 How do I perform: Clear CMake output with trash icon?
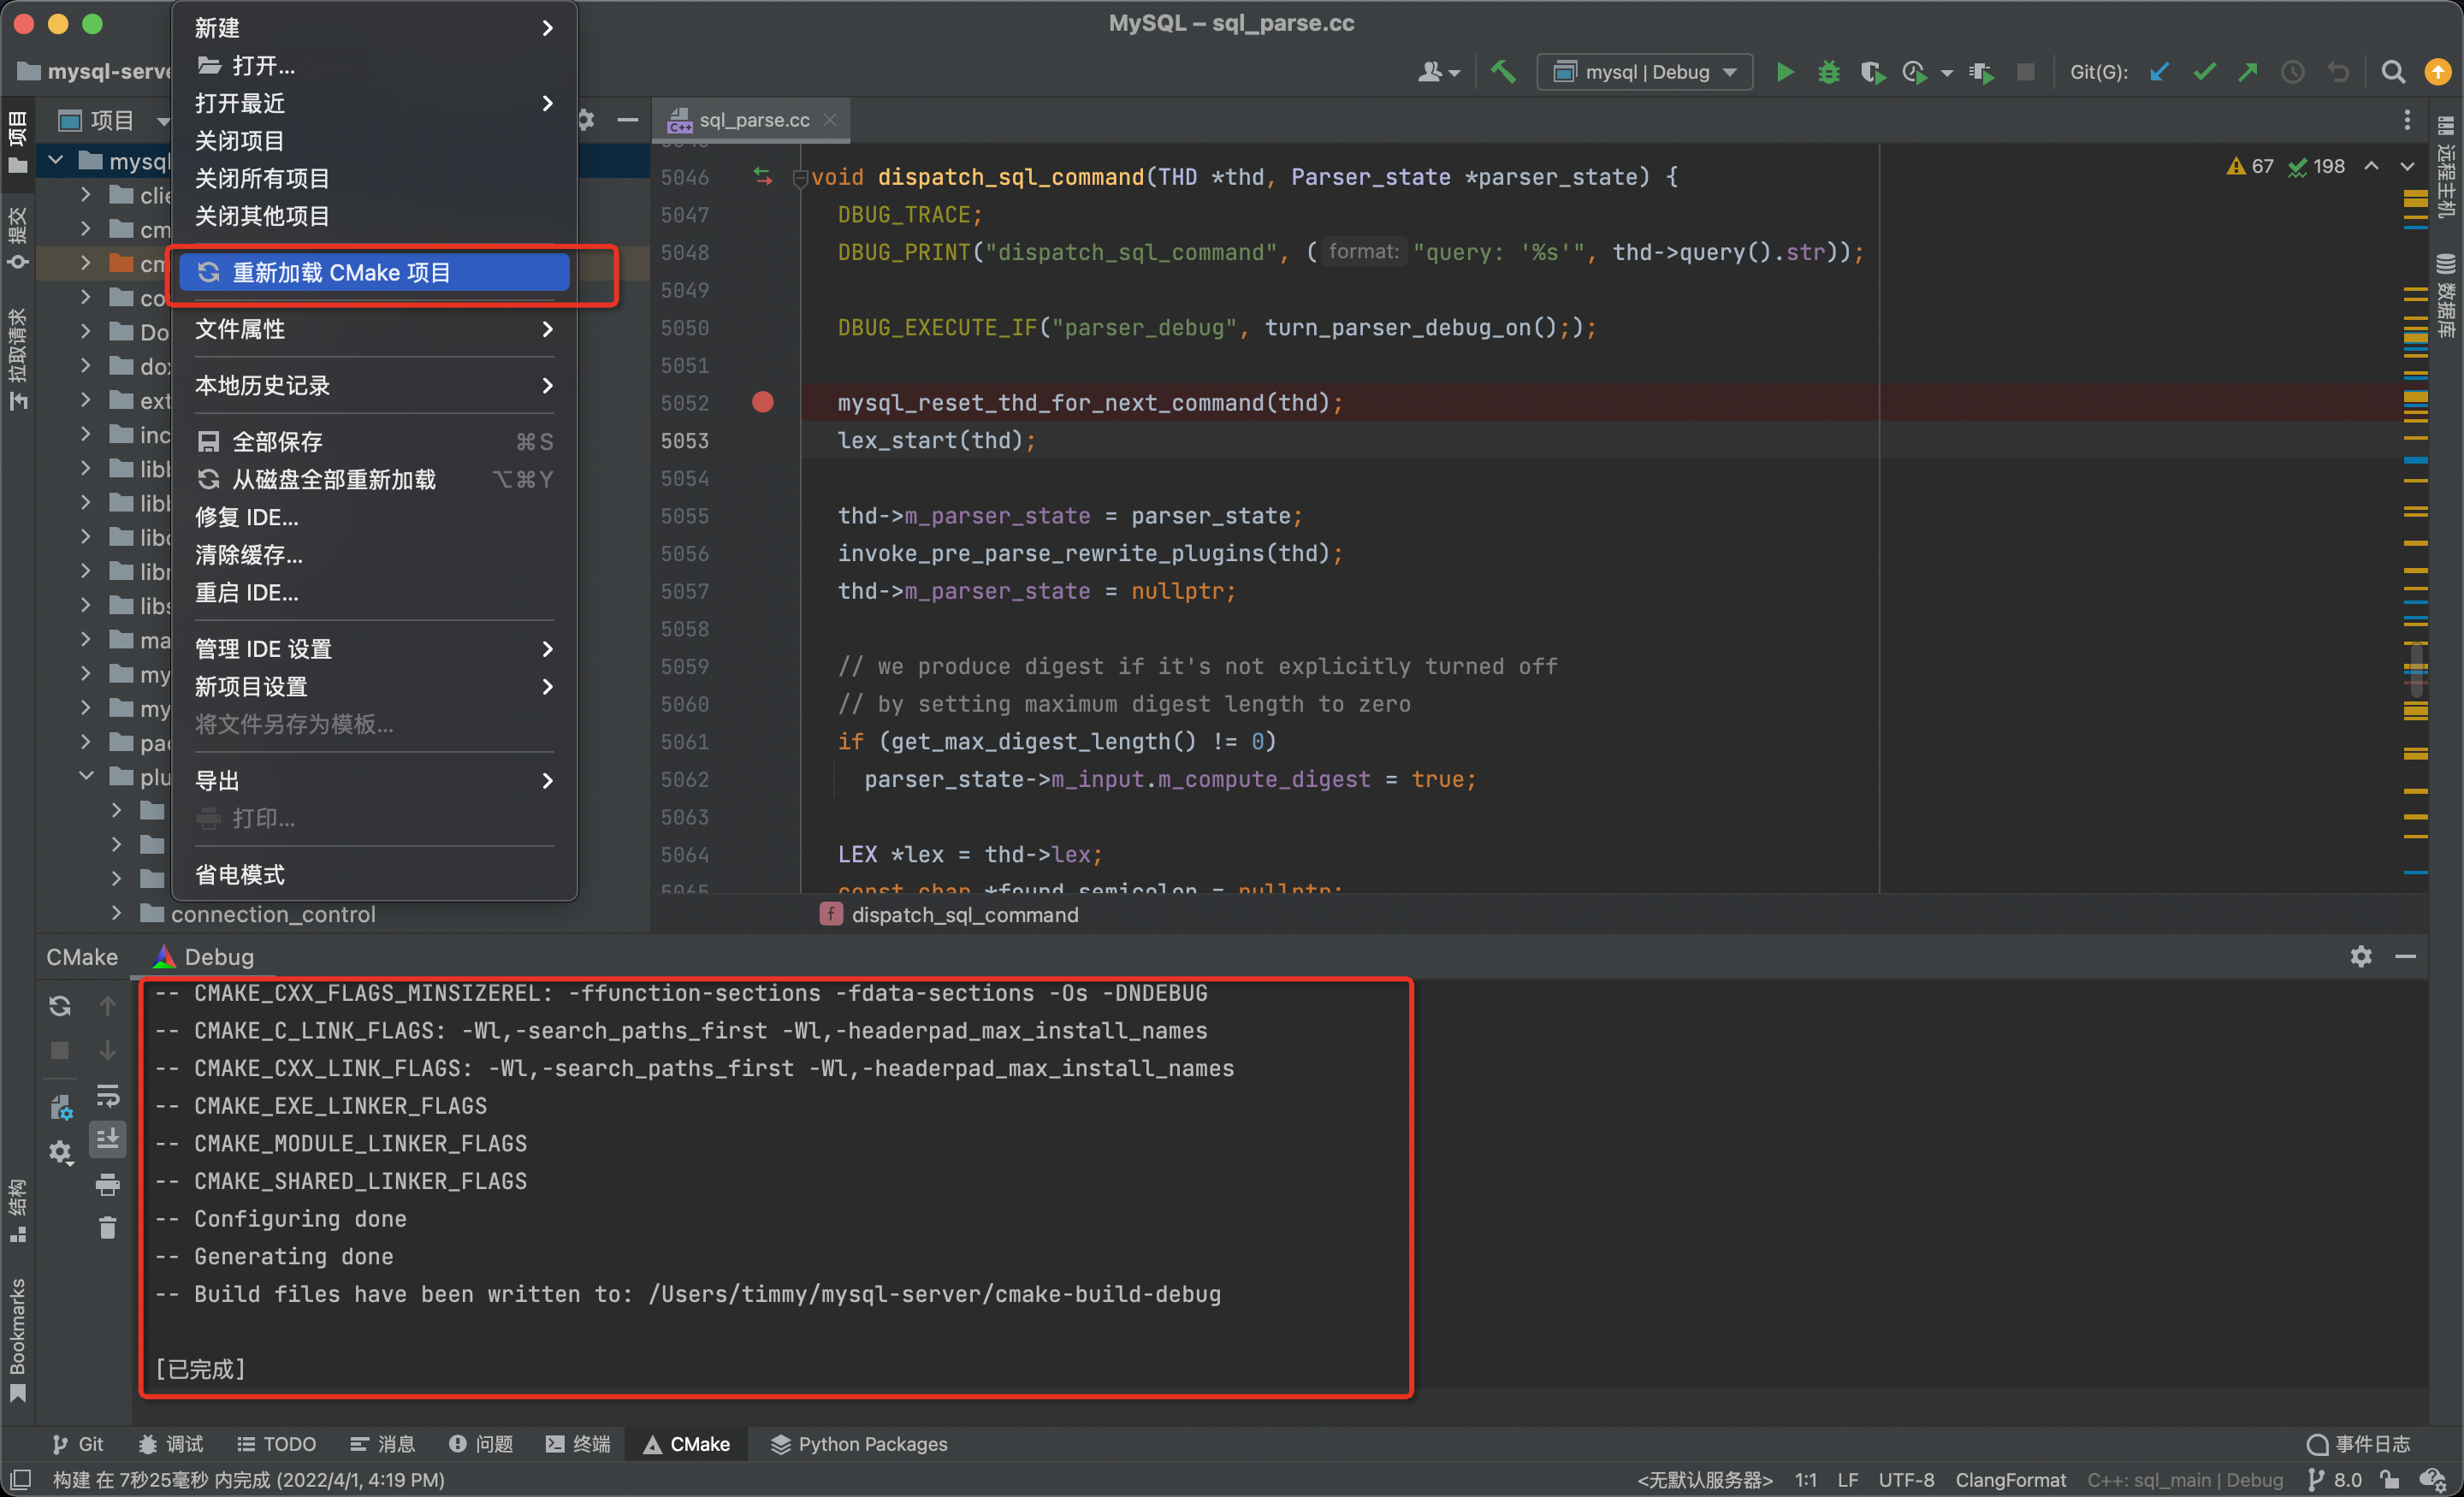[x=107, y=1227]
